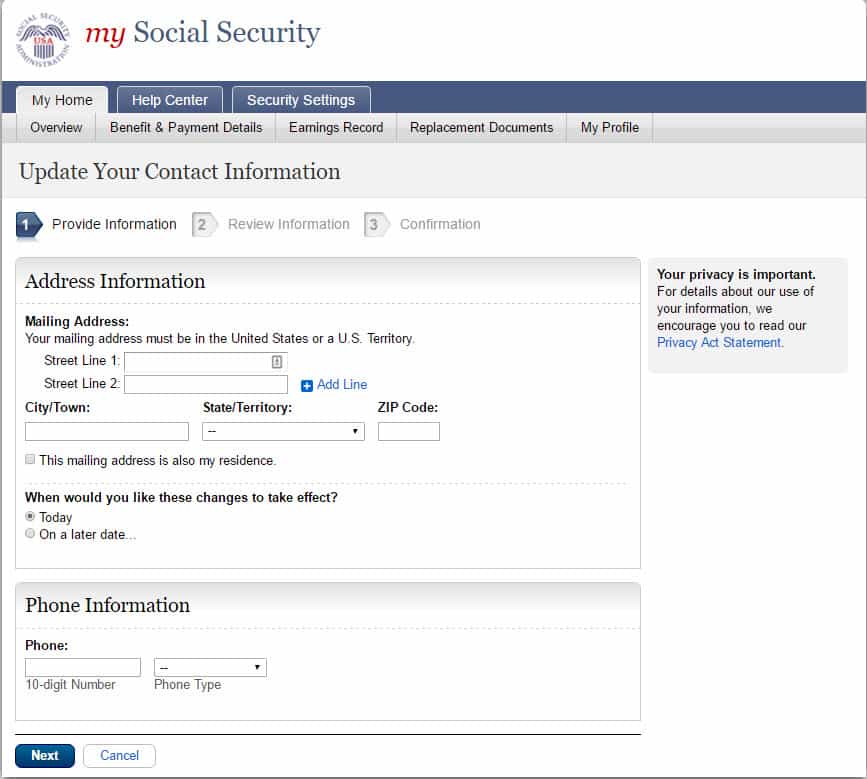
Task: Check 'This mailing address is also my residence'
Action: [x=30, y=459]
